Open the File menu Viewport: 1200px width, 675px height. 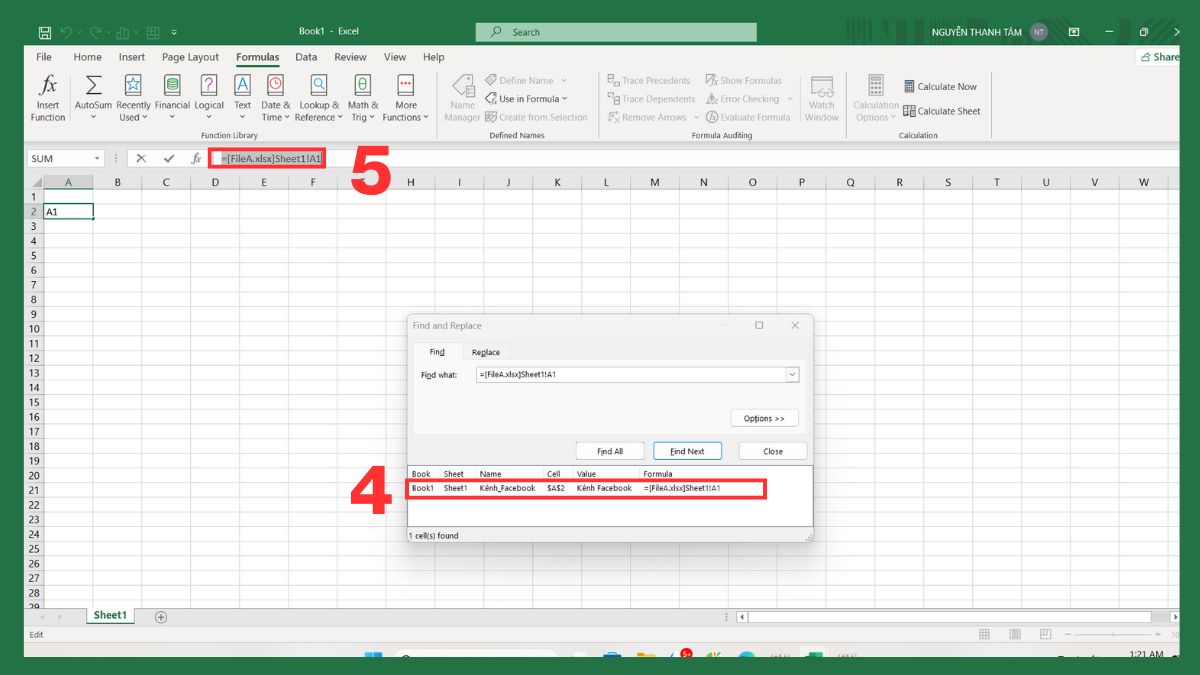coord(44,57)
